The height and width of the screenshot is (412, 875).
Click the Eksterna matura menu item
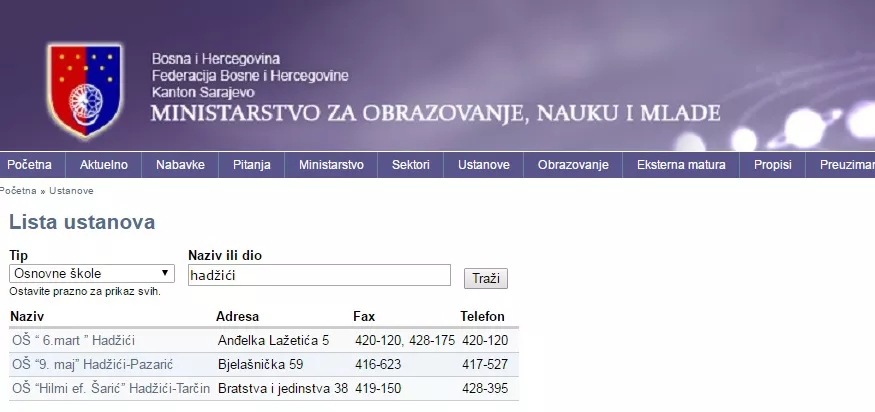(x=681, y=165)
